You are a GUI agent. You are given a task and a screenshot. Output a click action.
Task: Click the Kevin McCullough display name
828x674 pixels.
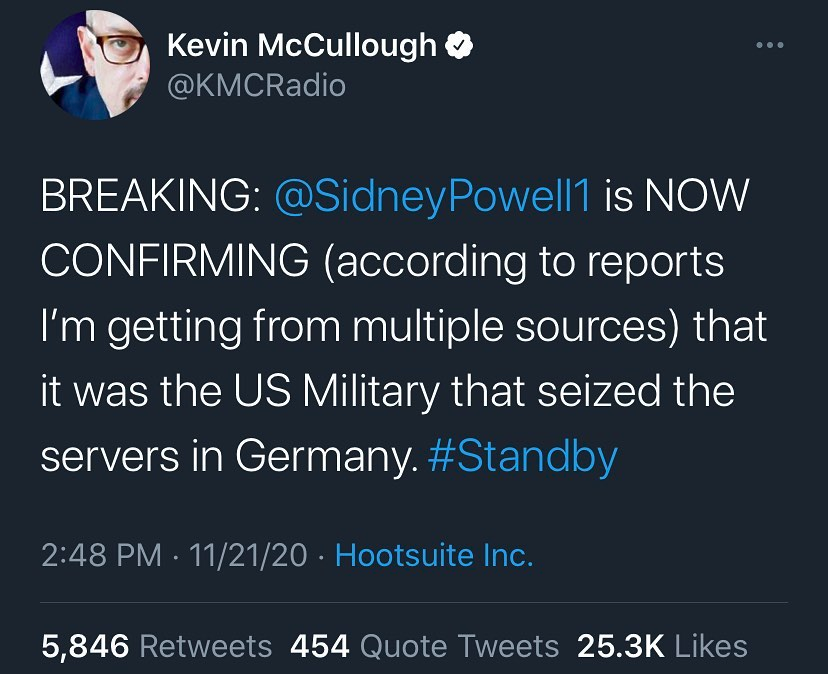[x=301, y=45]
